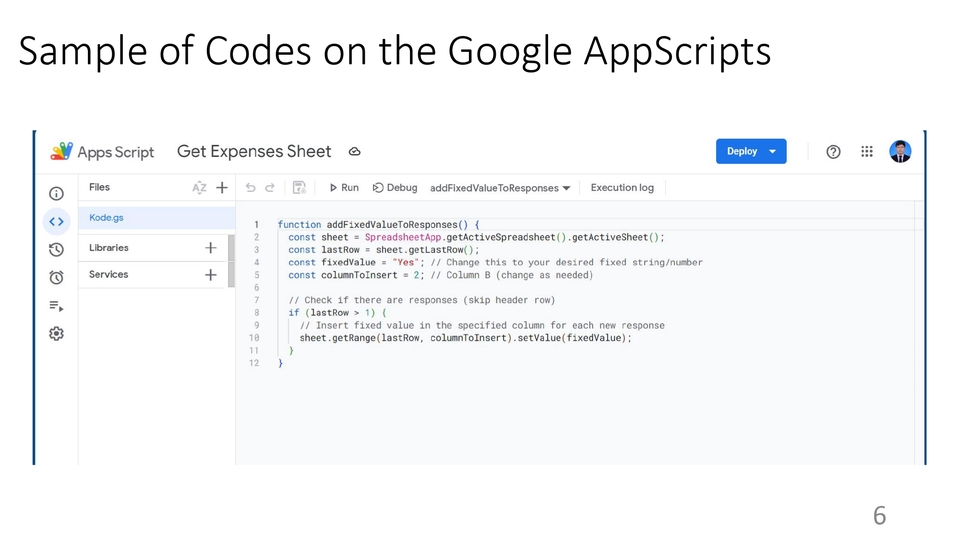Open the Execution log

click(x=622, y=188)
